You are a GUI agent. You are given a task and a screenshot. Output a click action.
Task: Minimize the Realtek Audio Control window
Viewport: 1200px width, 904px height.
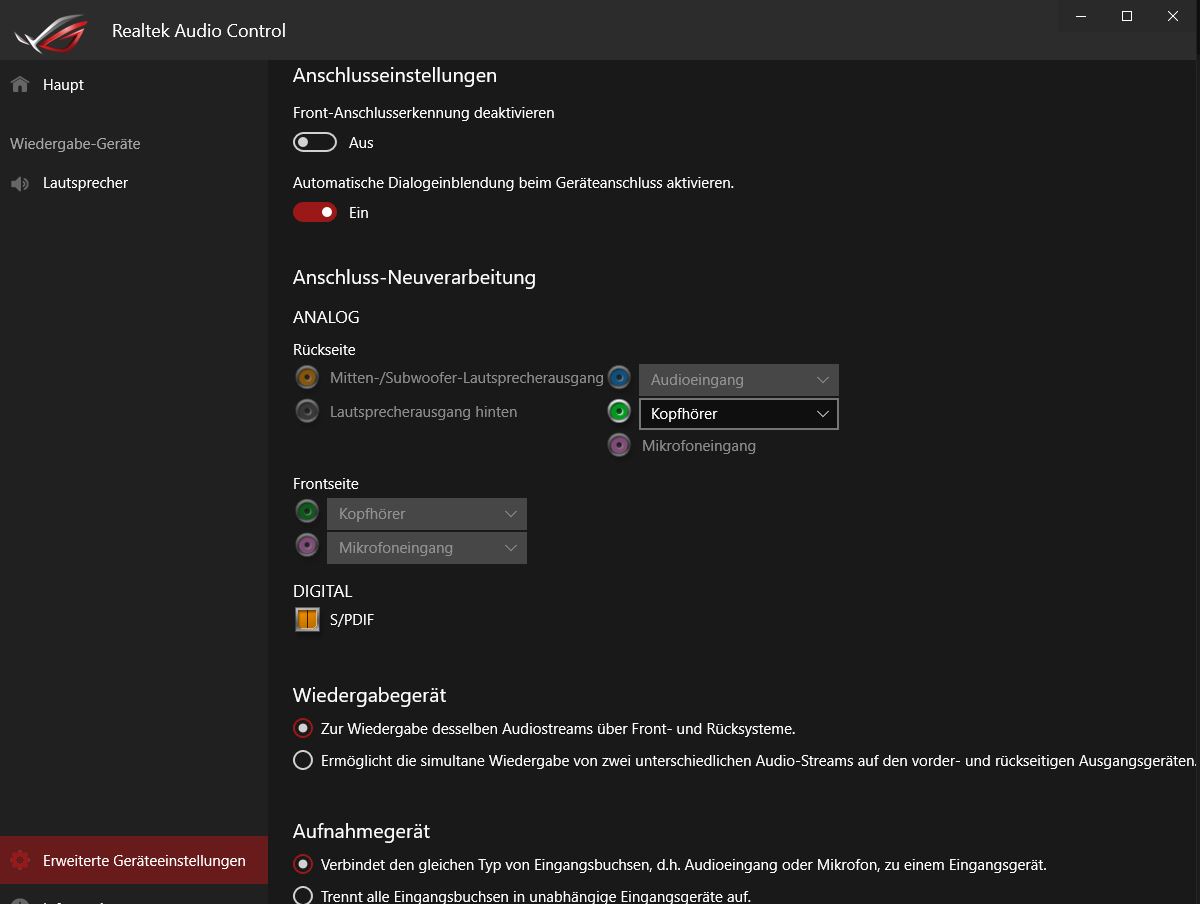point(1081,16)
